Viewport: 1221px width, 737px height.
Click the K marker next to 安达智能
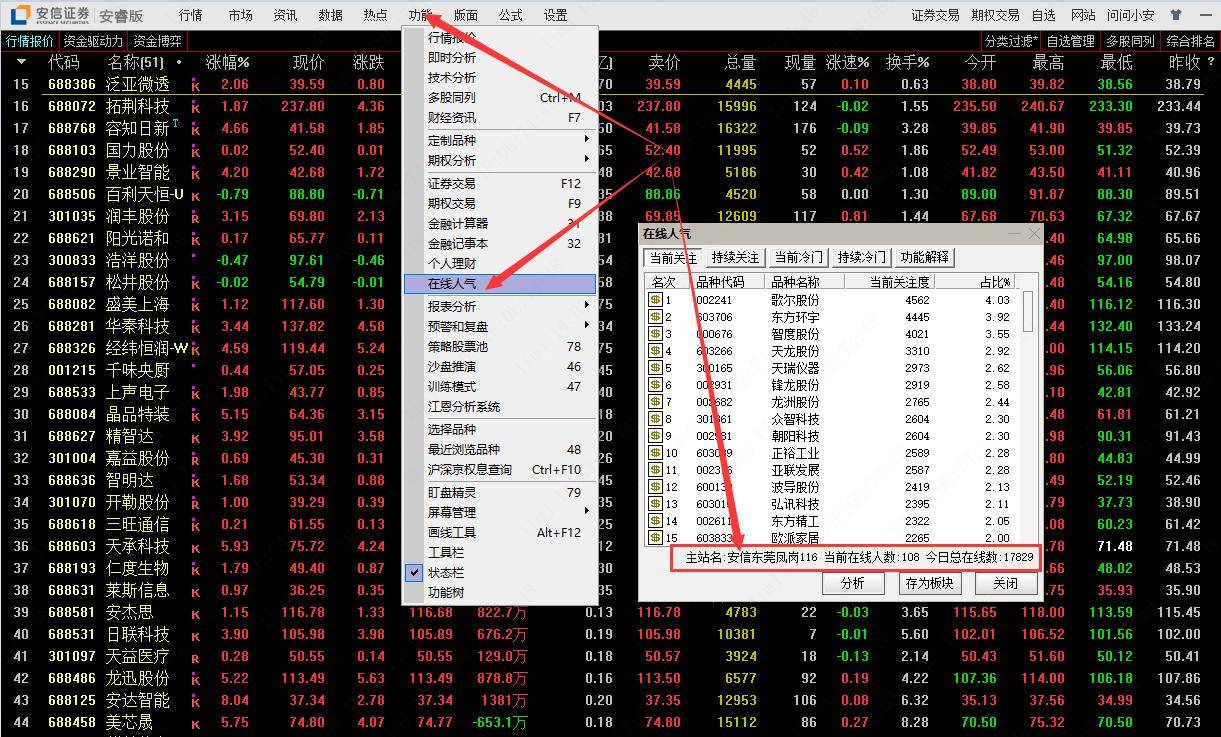[195, 701]
